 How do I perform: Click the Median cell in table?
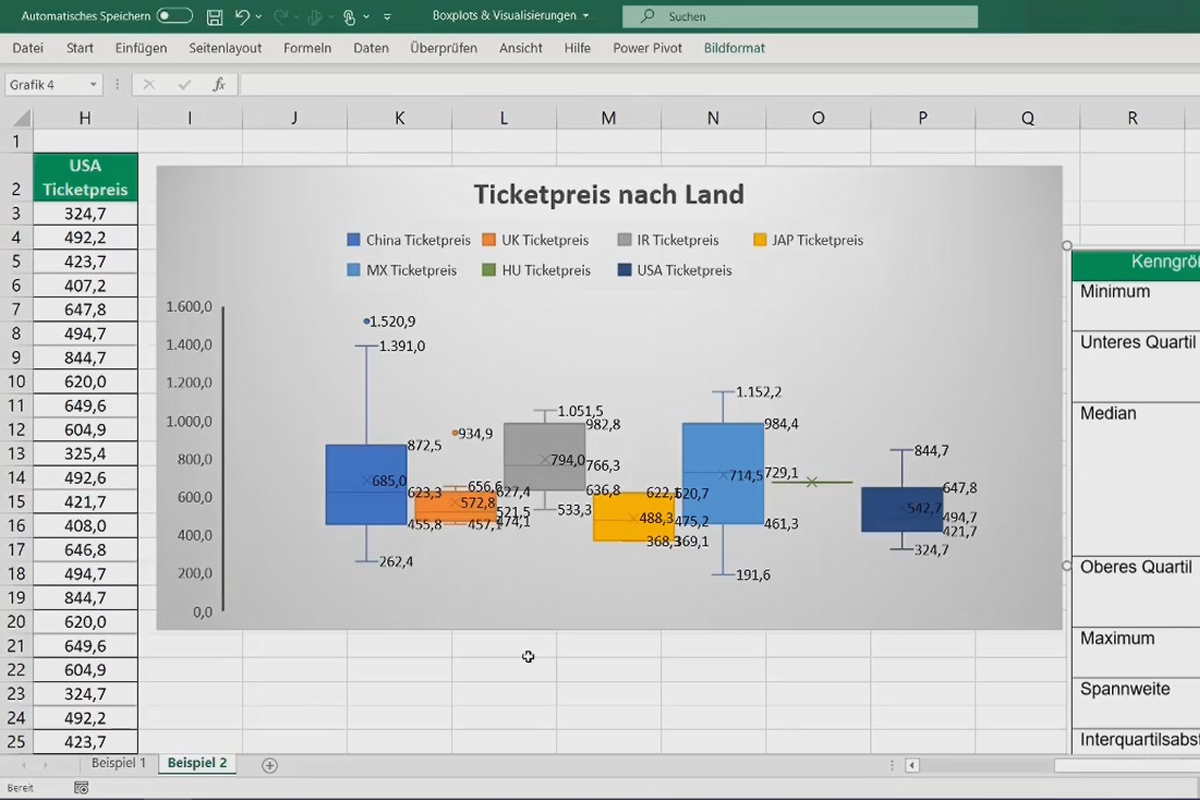coord(1136,479)
